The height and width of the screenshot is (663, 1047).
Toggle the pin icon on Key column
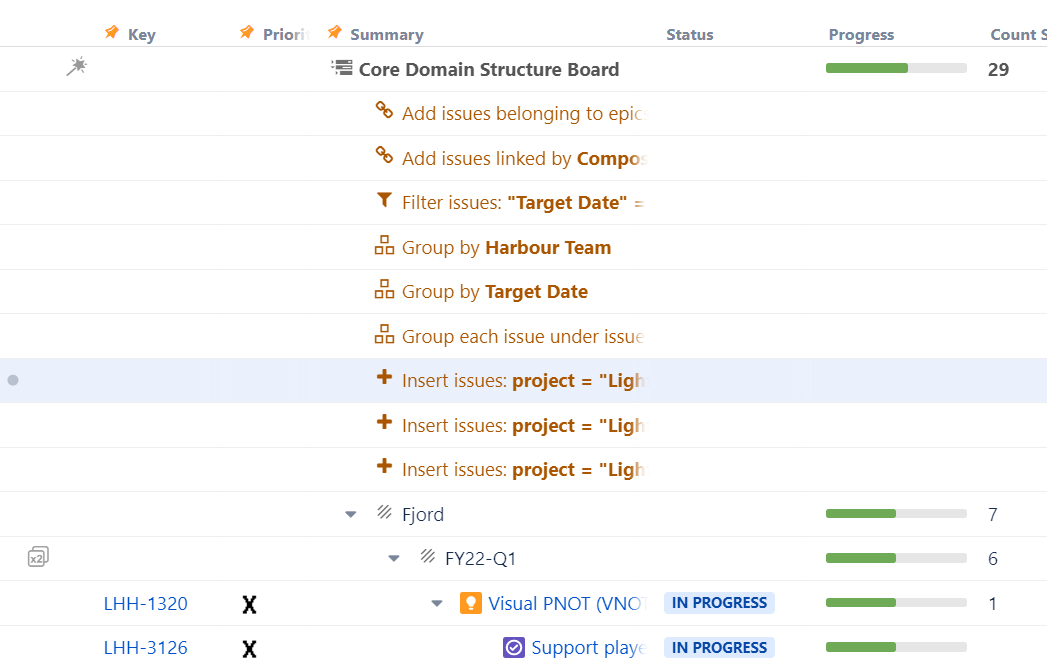(x=112, y=32)
